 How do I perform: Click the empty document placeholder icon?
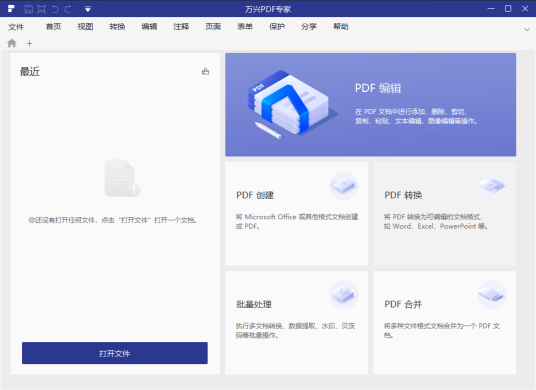[x=122, y=178]
